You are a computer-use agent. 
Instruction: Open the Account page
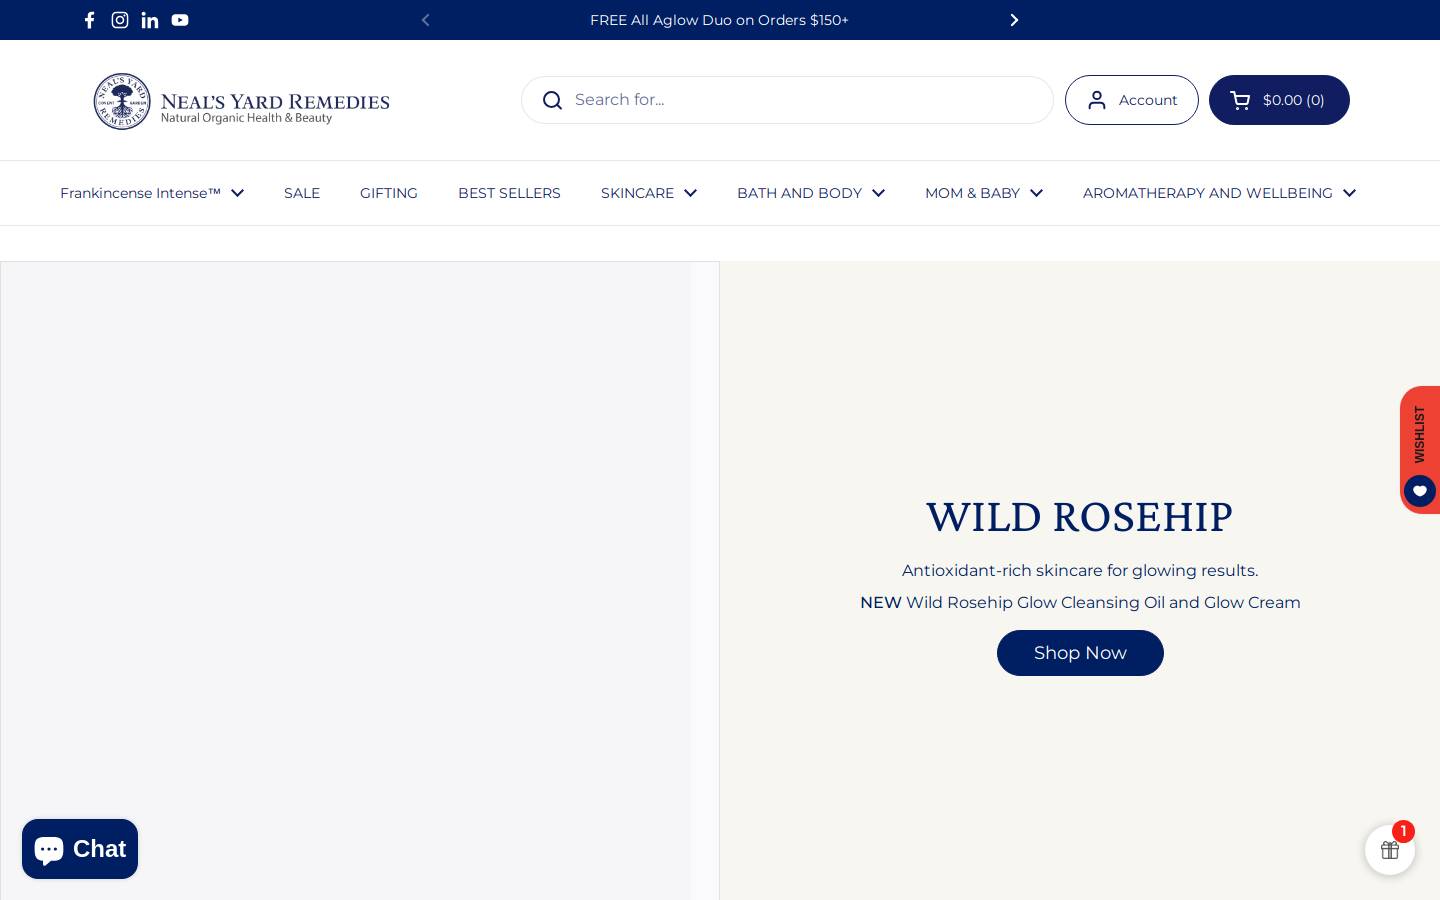click(1132, 100)
